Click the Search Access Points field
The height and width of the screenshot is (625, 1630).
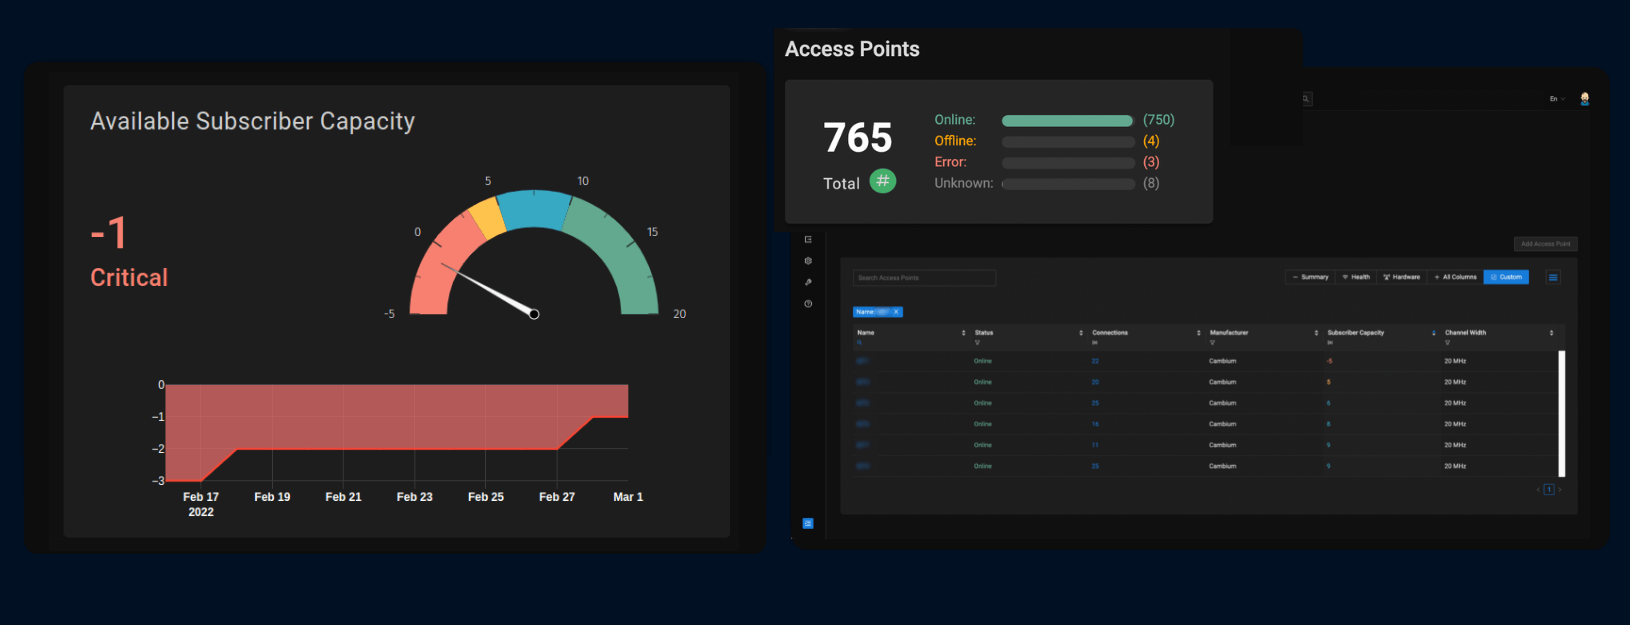(924, 278)
